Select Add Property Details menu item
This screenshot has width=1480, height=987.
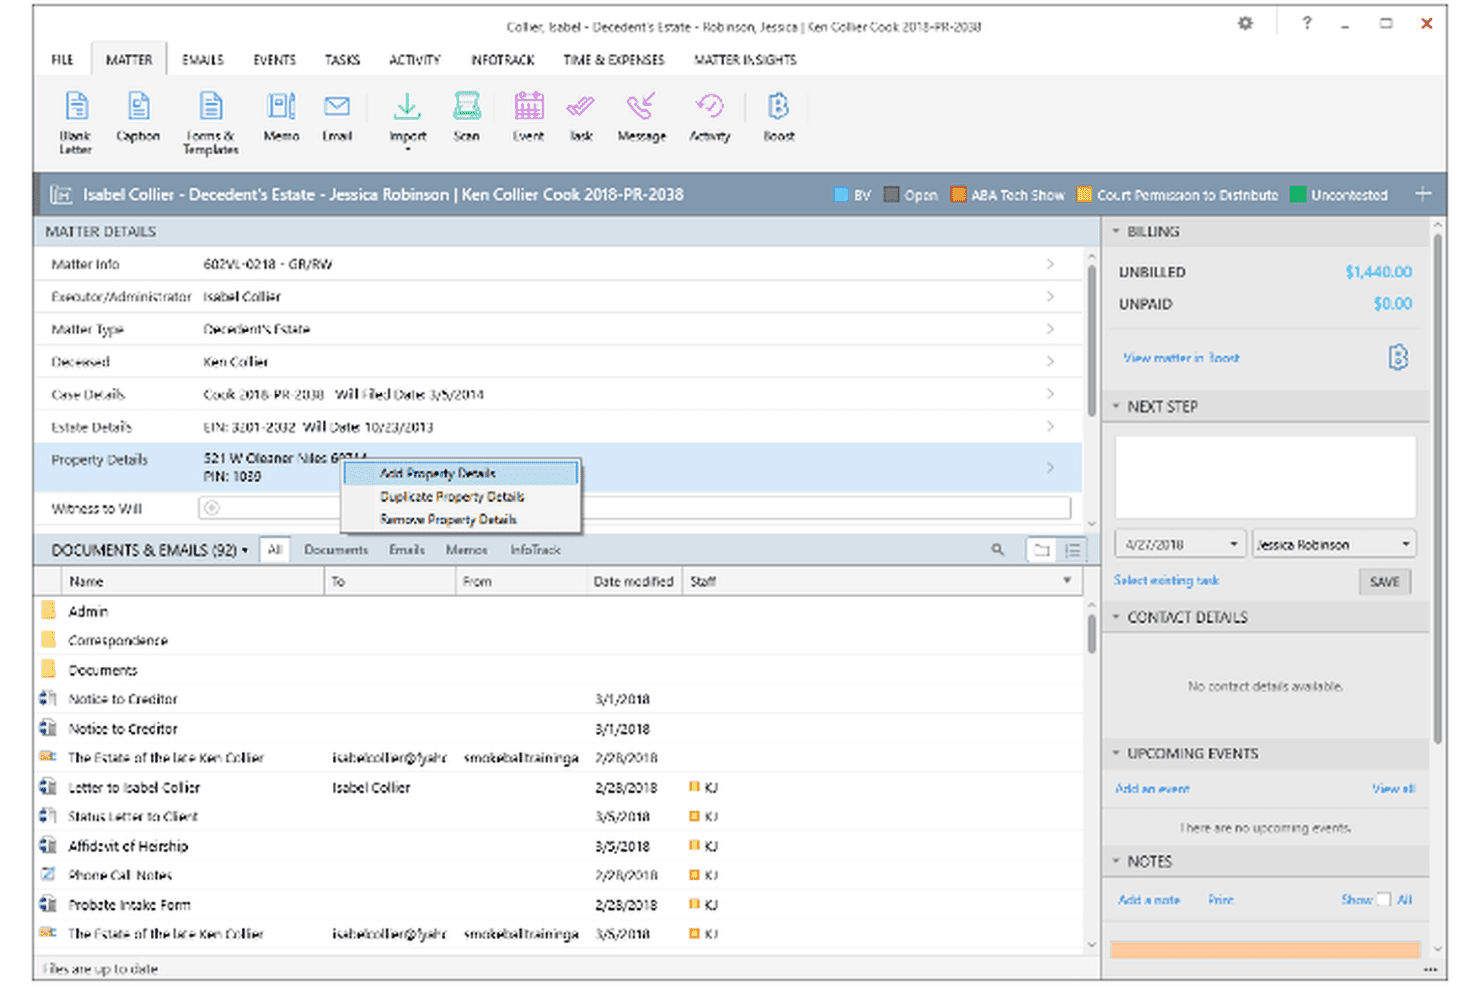(x=461, y=473)
